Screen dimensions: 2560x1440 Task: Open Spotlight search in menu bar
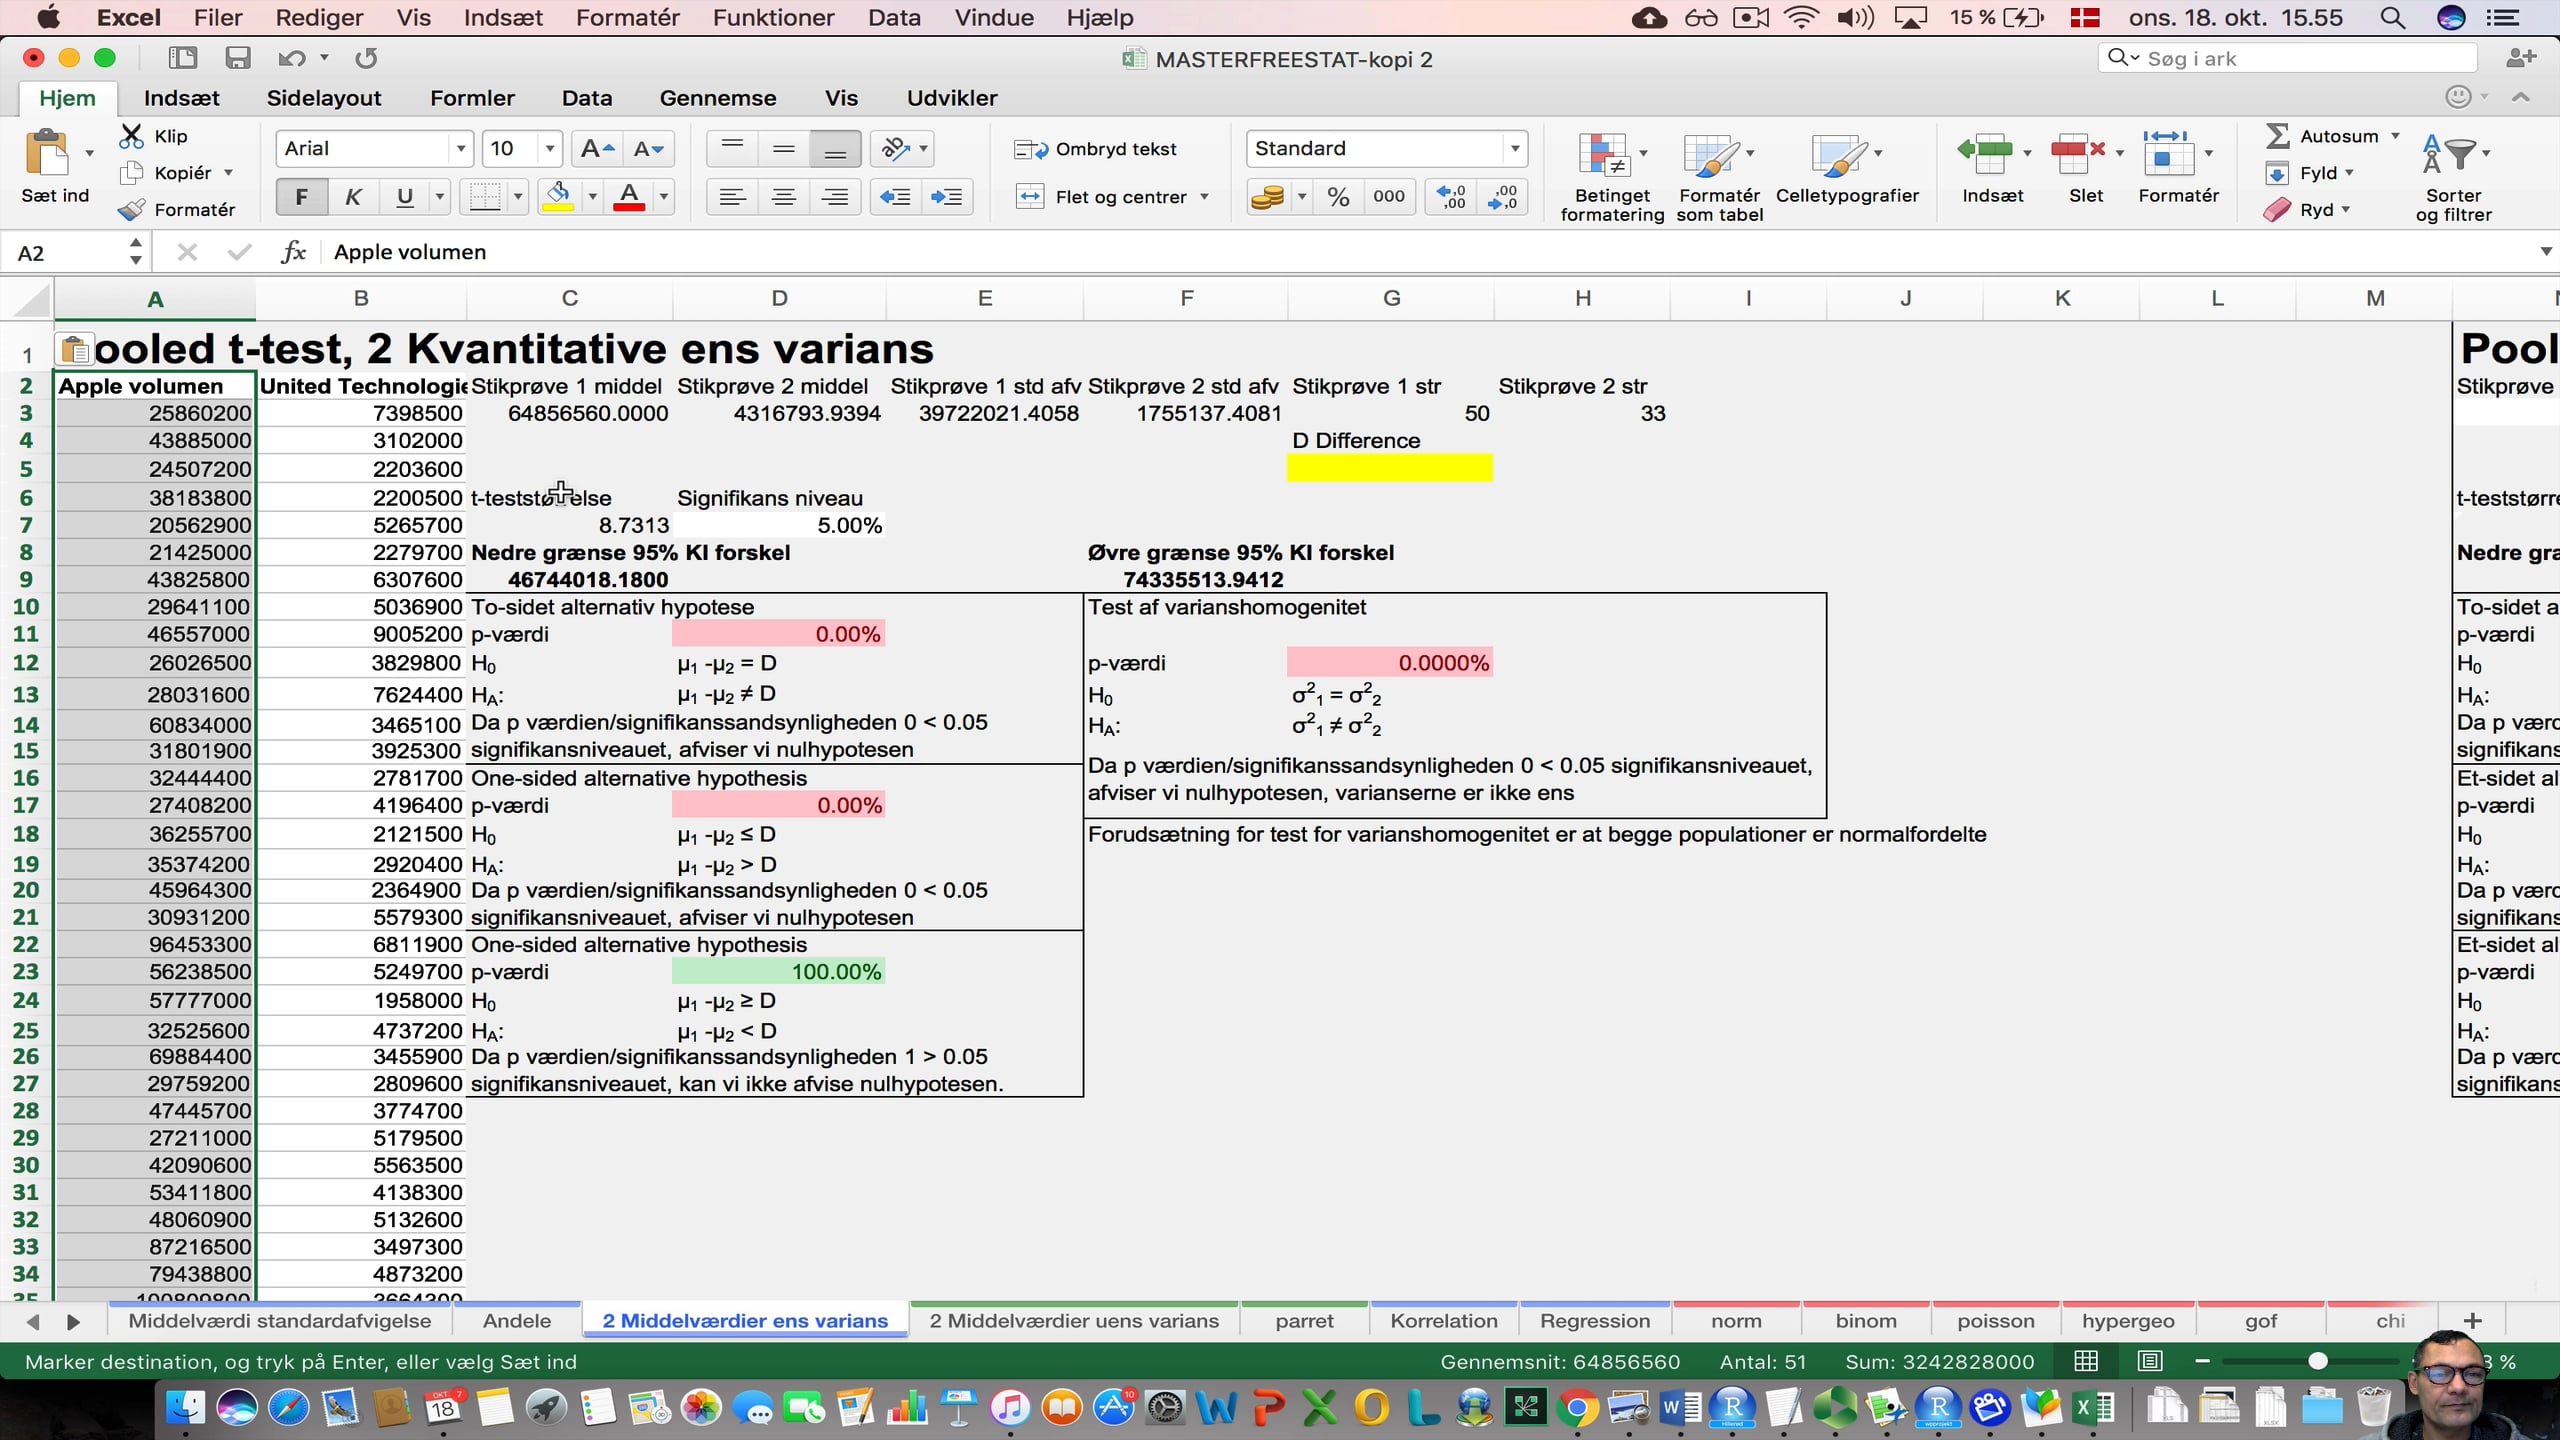[x=2392, y=18]
